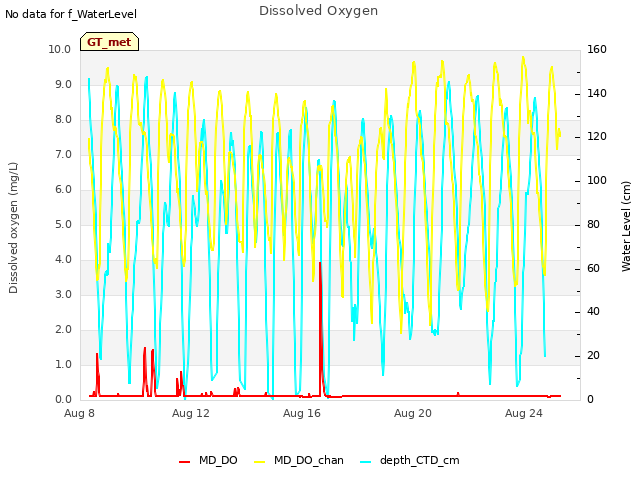Screen dimensions: 640x480
Task: Toggle the MD_DO legend entry
Action: (x=208, y=460)
